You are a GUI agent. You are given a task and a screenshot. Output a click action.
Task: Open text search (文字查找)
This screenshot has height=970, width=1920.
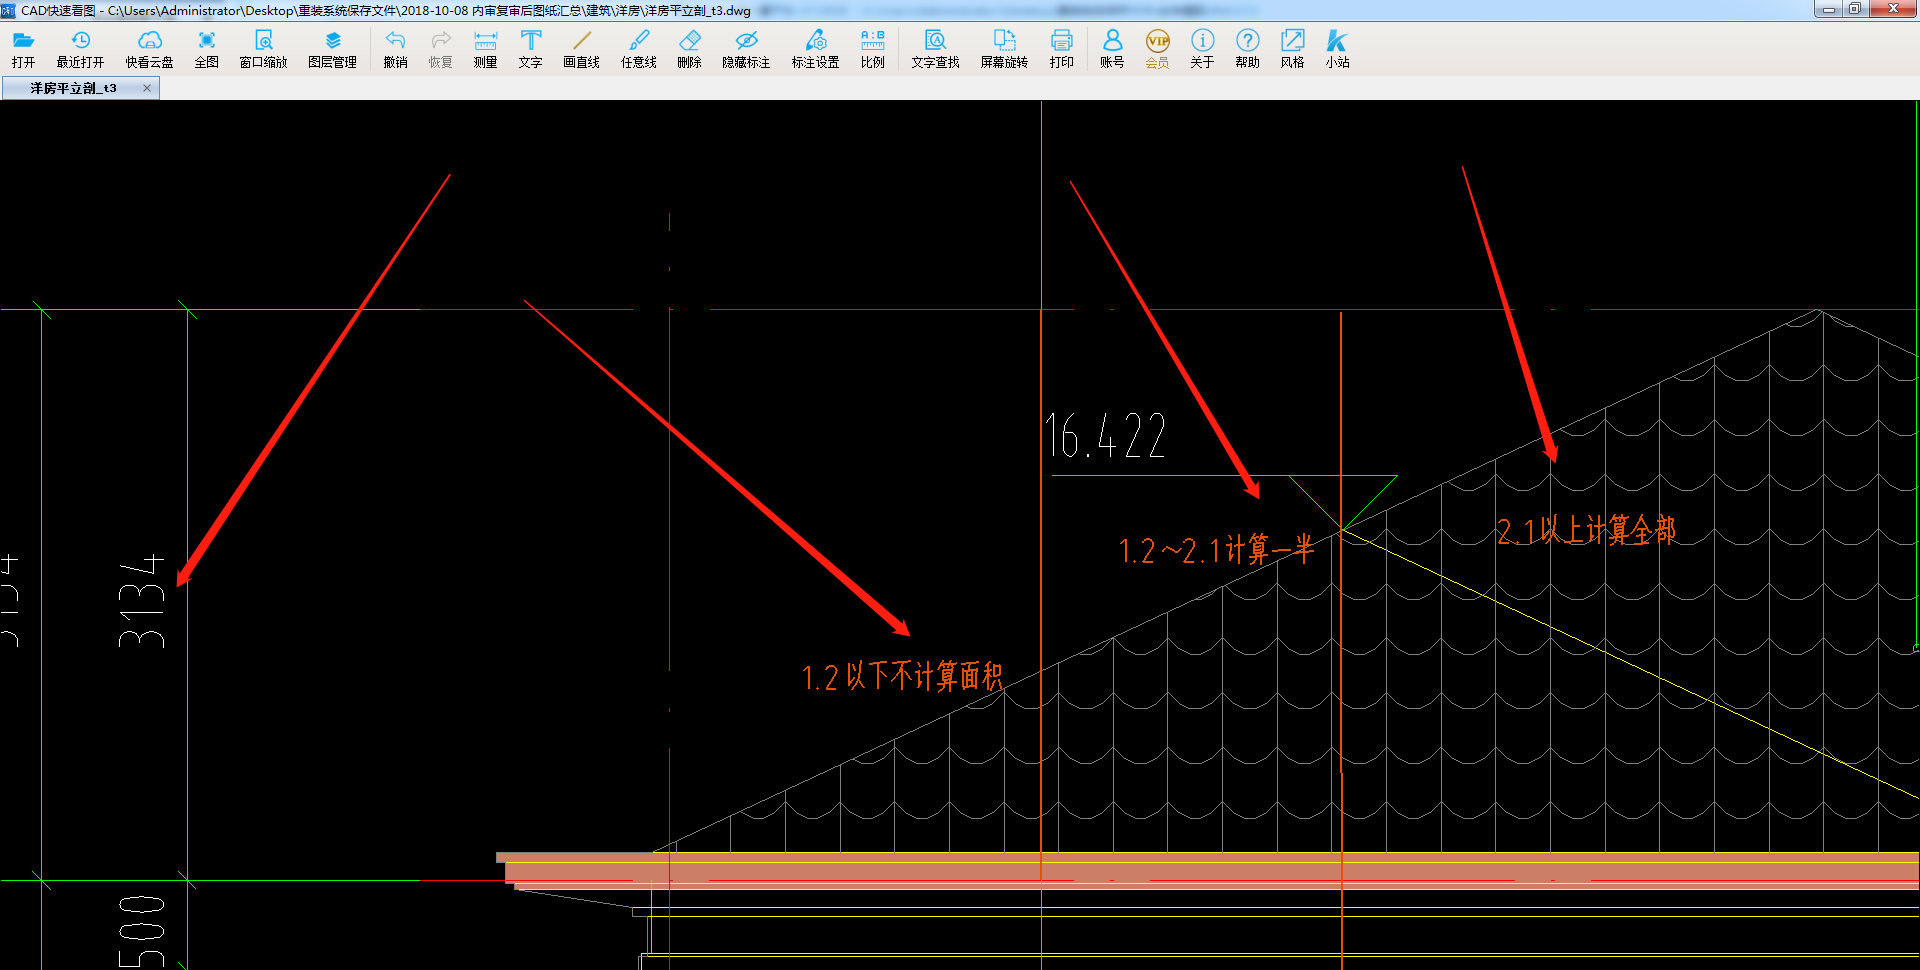(x=935, y=48)
